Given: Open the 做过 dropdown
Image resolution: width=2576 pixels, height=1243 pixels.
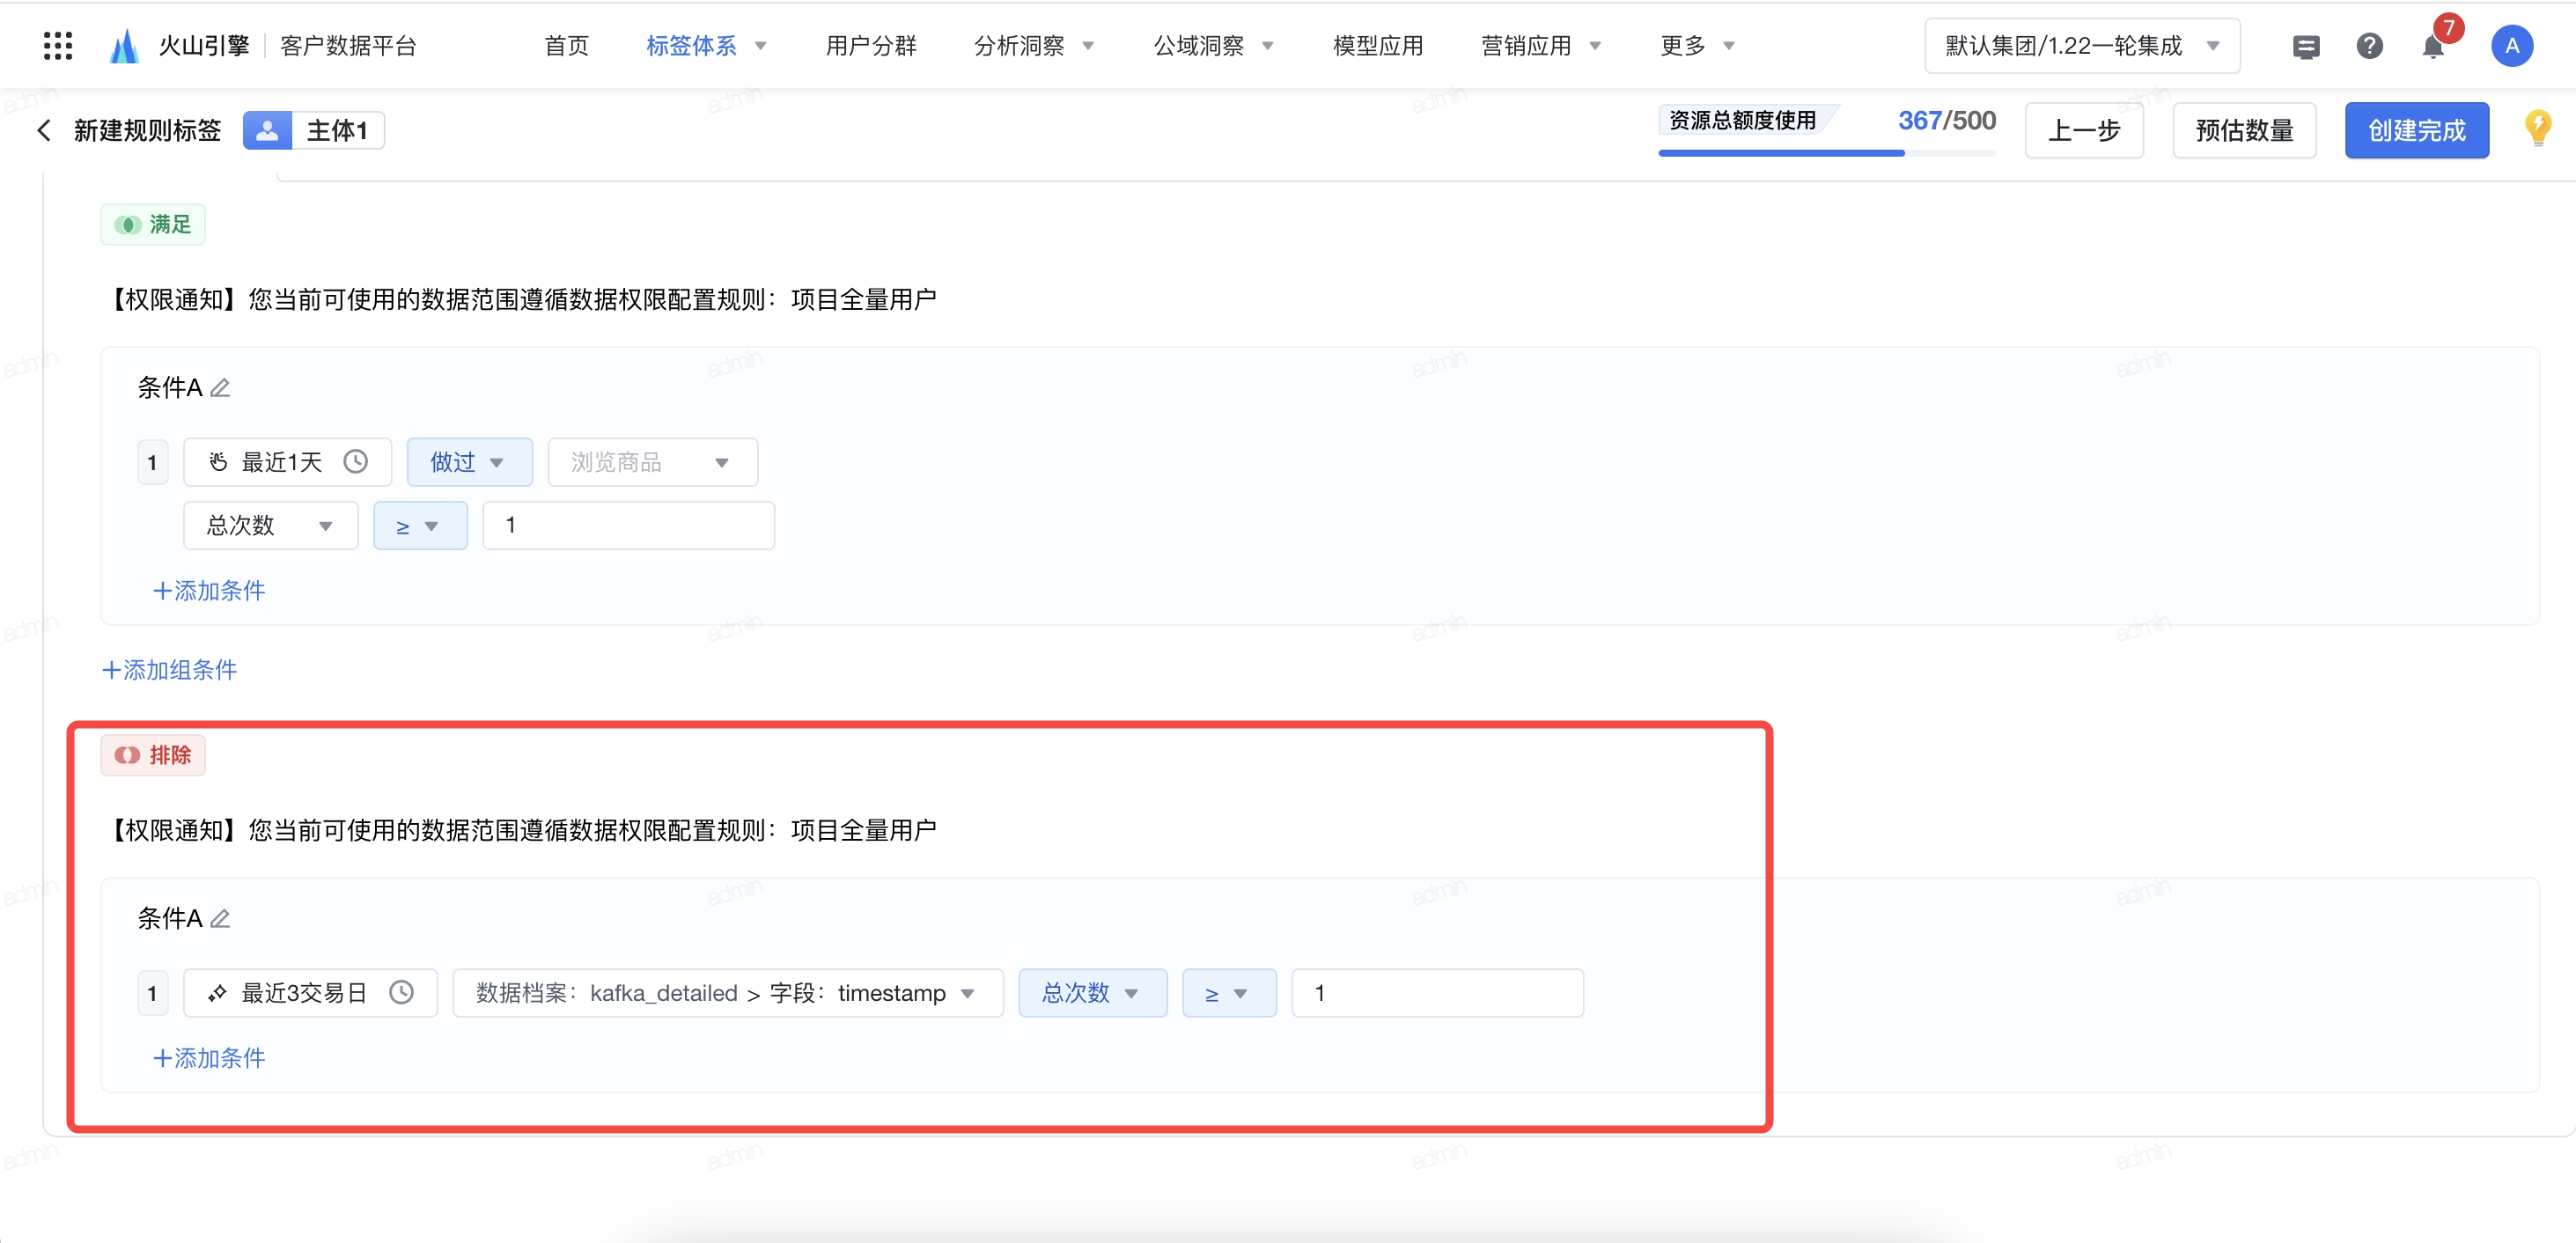Looking at the screenshot, I should [469, 461].
